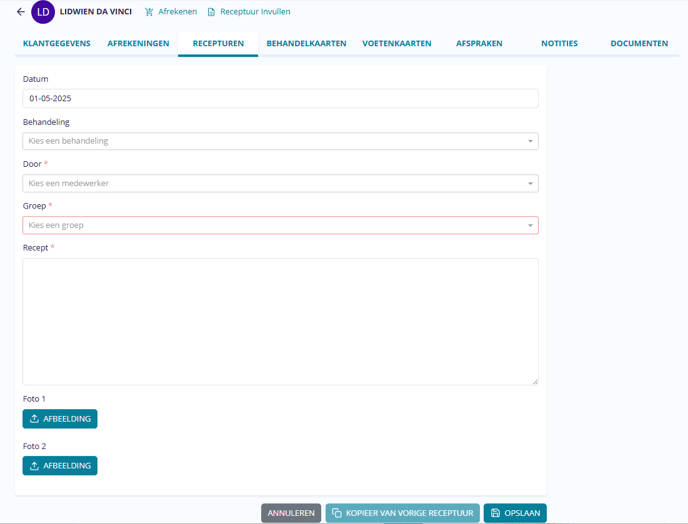This screenshot has height=524, width=688.
Task: Upload an image for Foto 2
Action: pyautogui.click(x=60, y=466)
